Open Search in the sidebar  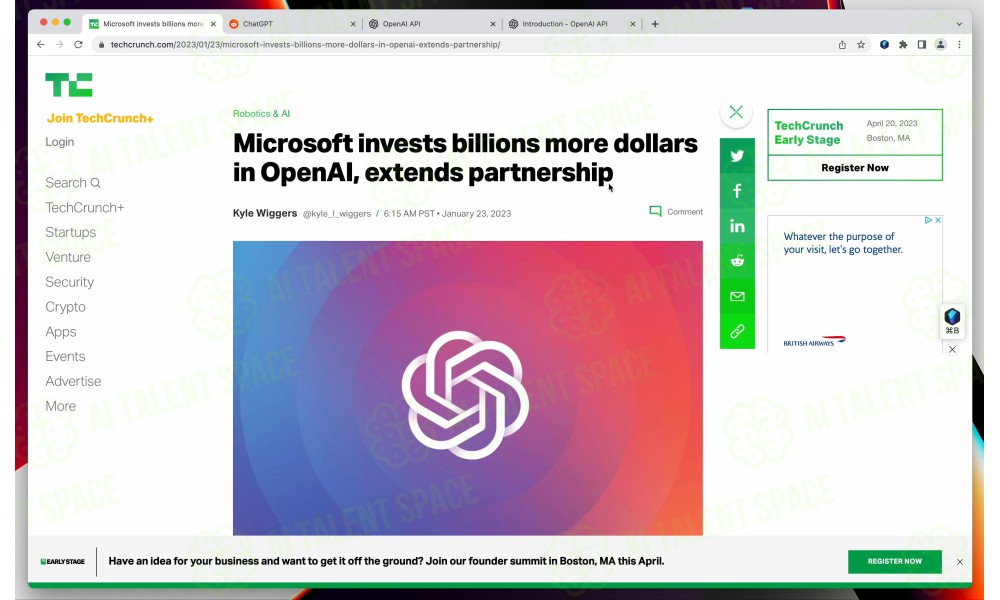point(73,183)
